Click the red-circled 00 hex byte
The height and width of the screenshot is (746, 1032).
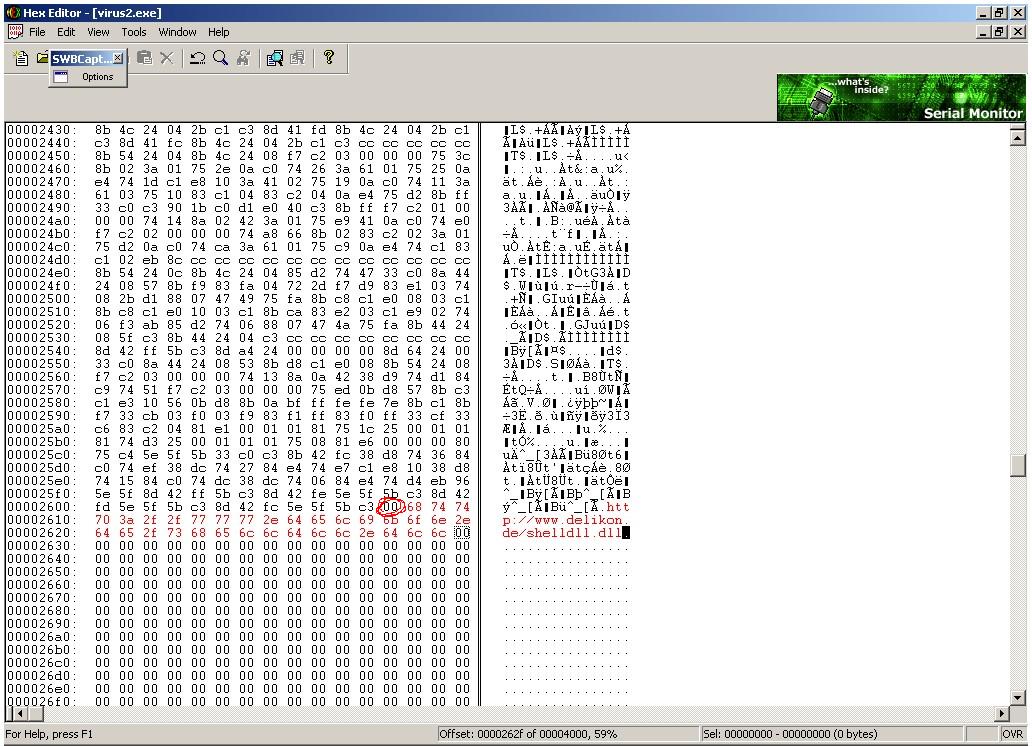pyautogui.click(x=391, y=507)
